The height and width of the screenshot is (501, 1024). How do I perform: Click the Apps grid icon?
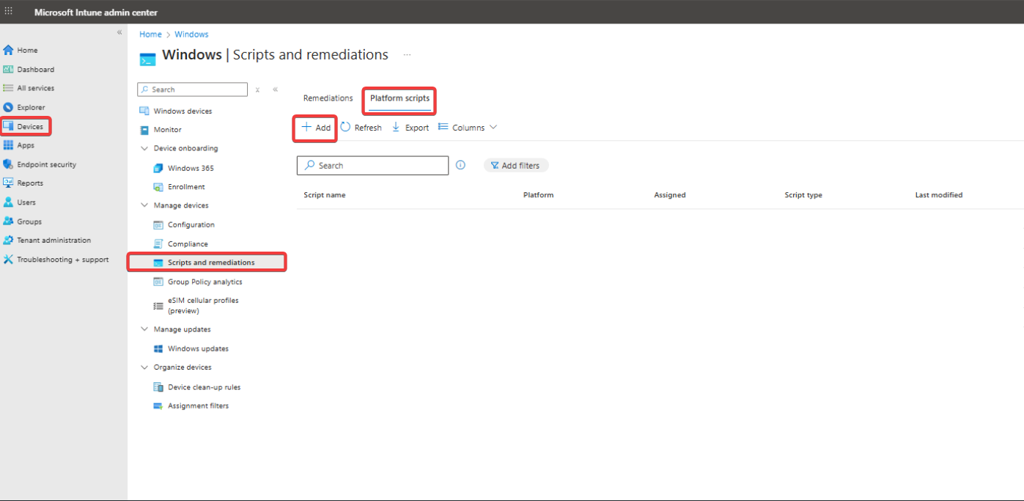[8, 145]
